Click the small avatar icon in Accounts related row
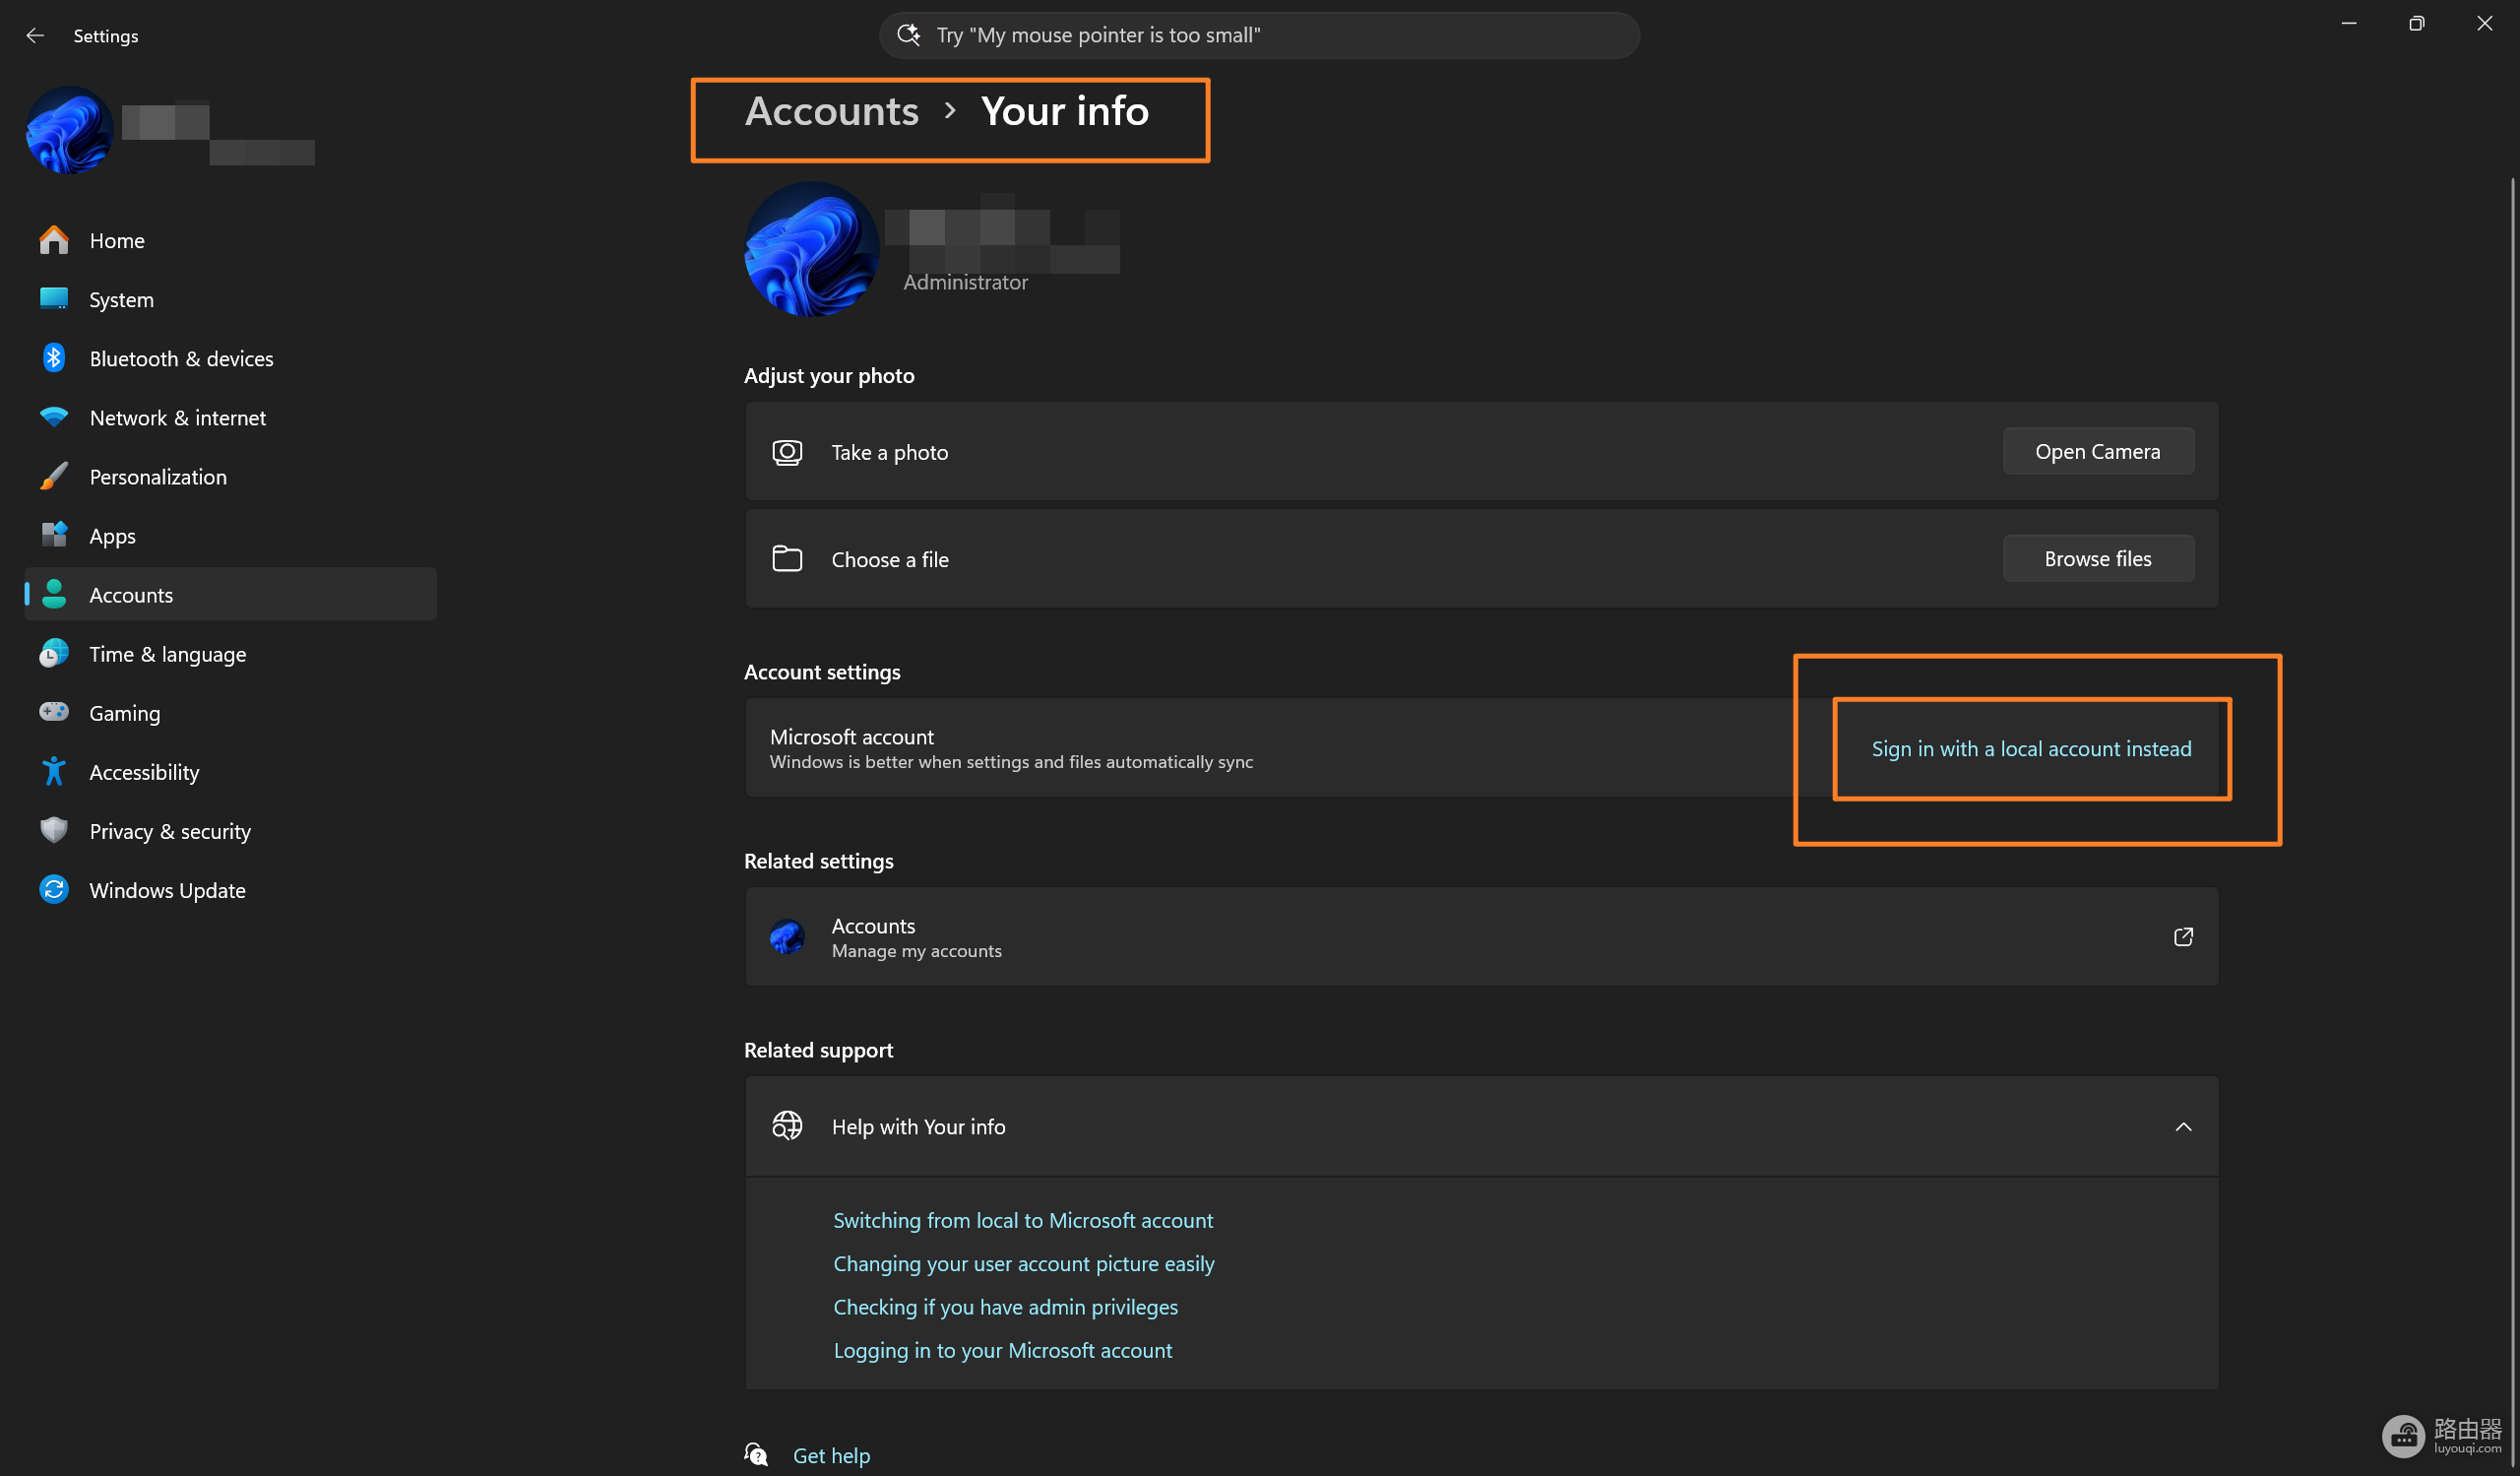Screen dimensions: 2520x1476 pos(787,937)
